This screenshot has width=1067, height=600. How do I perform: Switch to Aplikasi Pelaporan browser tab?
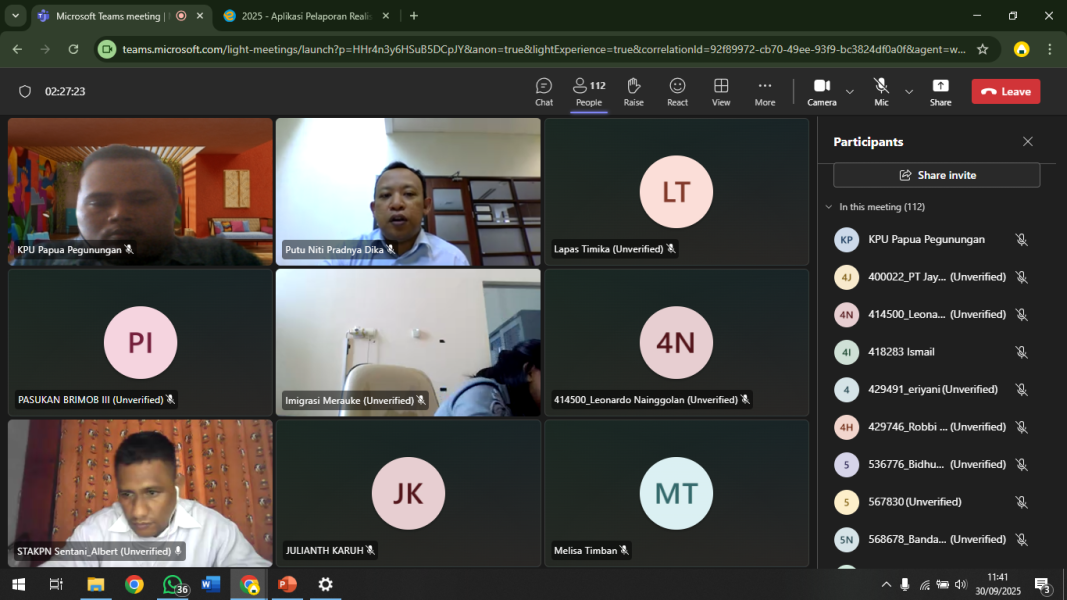300,16
